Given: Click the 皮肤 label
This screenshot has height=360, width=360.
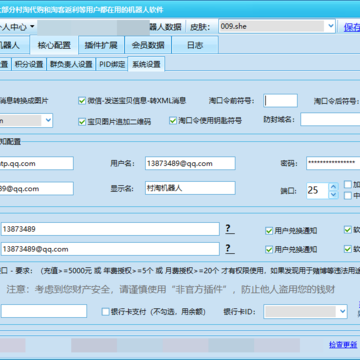Looking at the screenshot, I should 200,27.
